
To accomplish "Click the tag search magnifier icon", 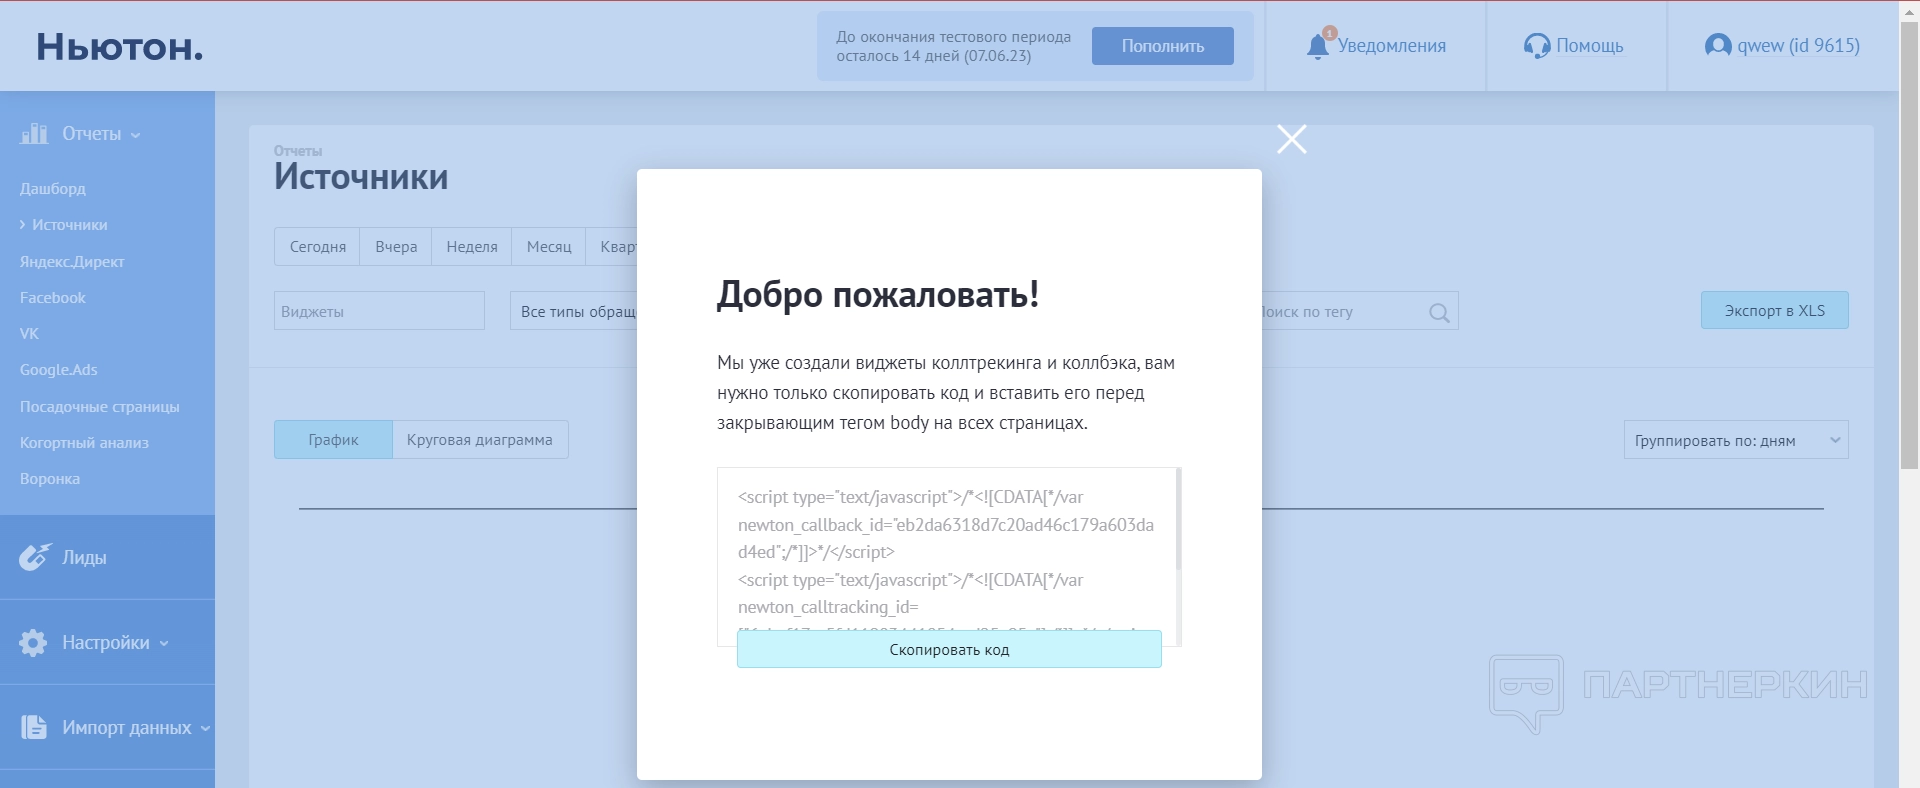I will coord(1439,312).
